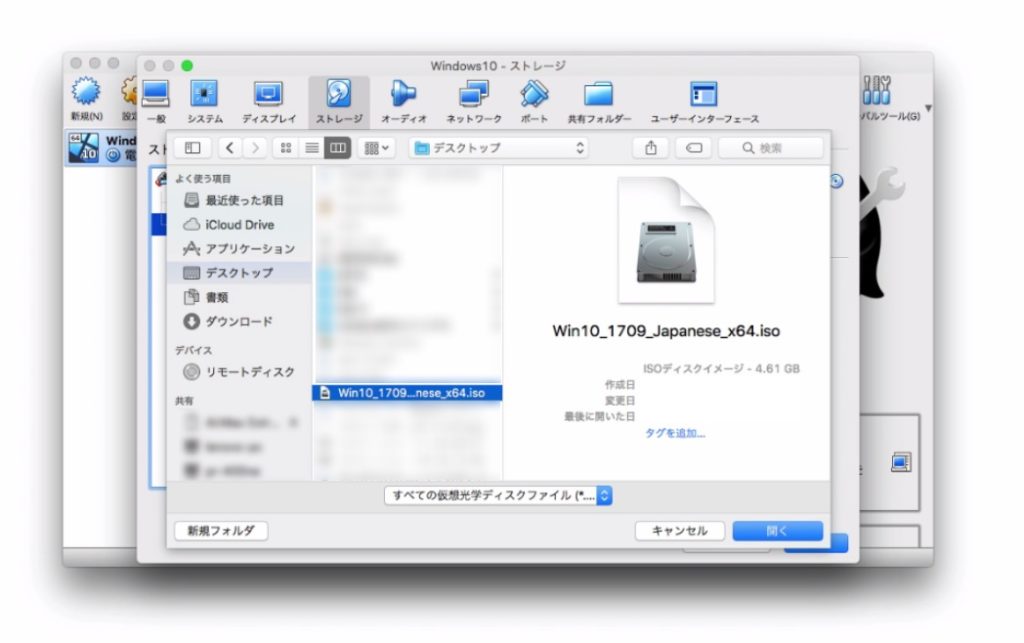Click the edit tags button
The height and width of the screenshot is (643, 1024).
694,148
